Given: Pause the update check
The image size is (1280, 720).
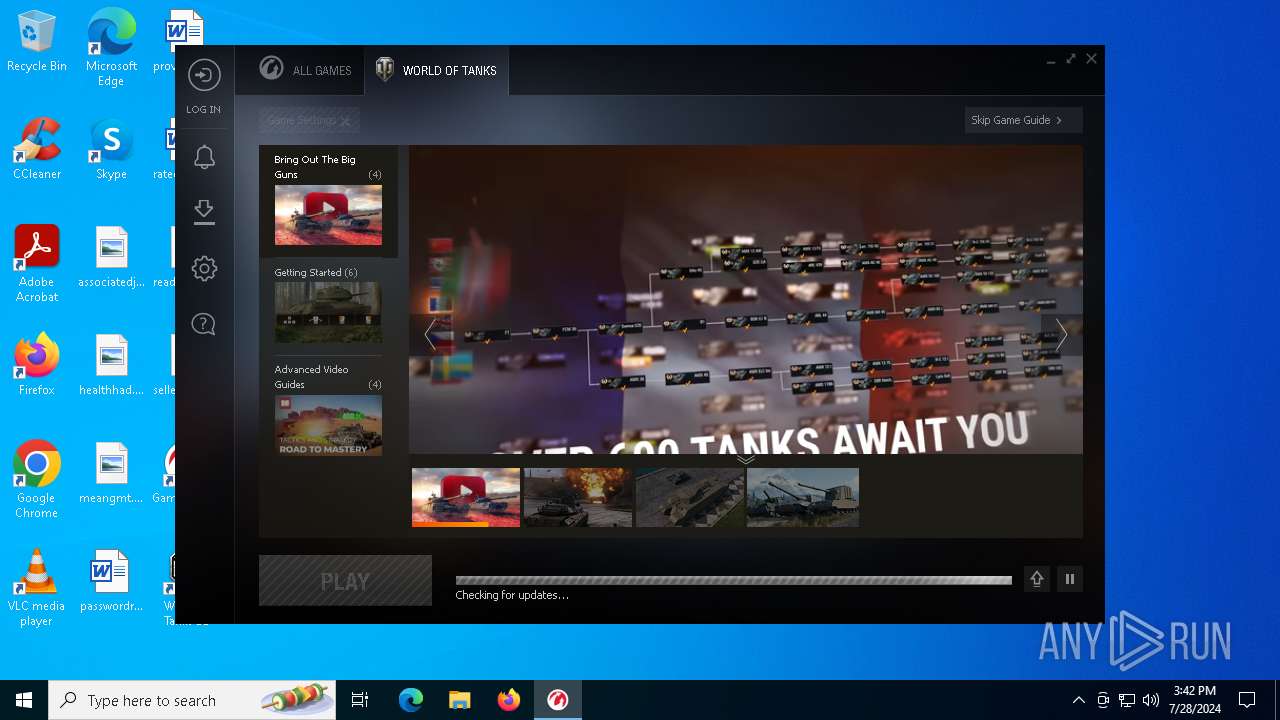Looking at the screenshot, I should (1070, 579).
